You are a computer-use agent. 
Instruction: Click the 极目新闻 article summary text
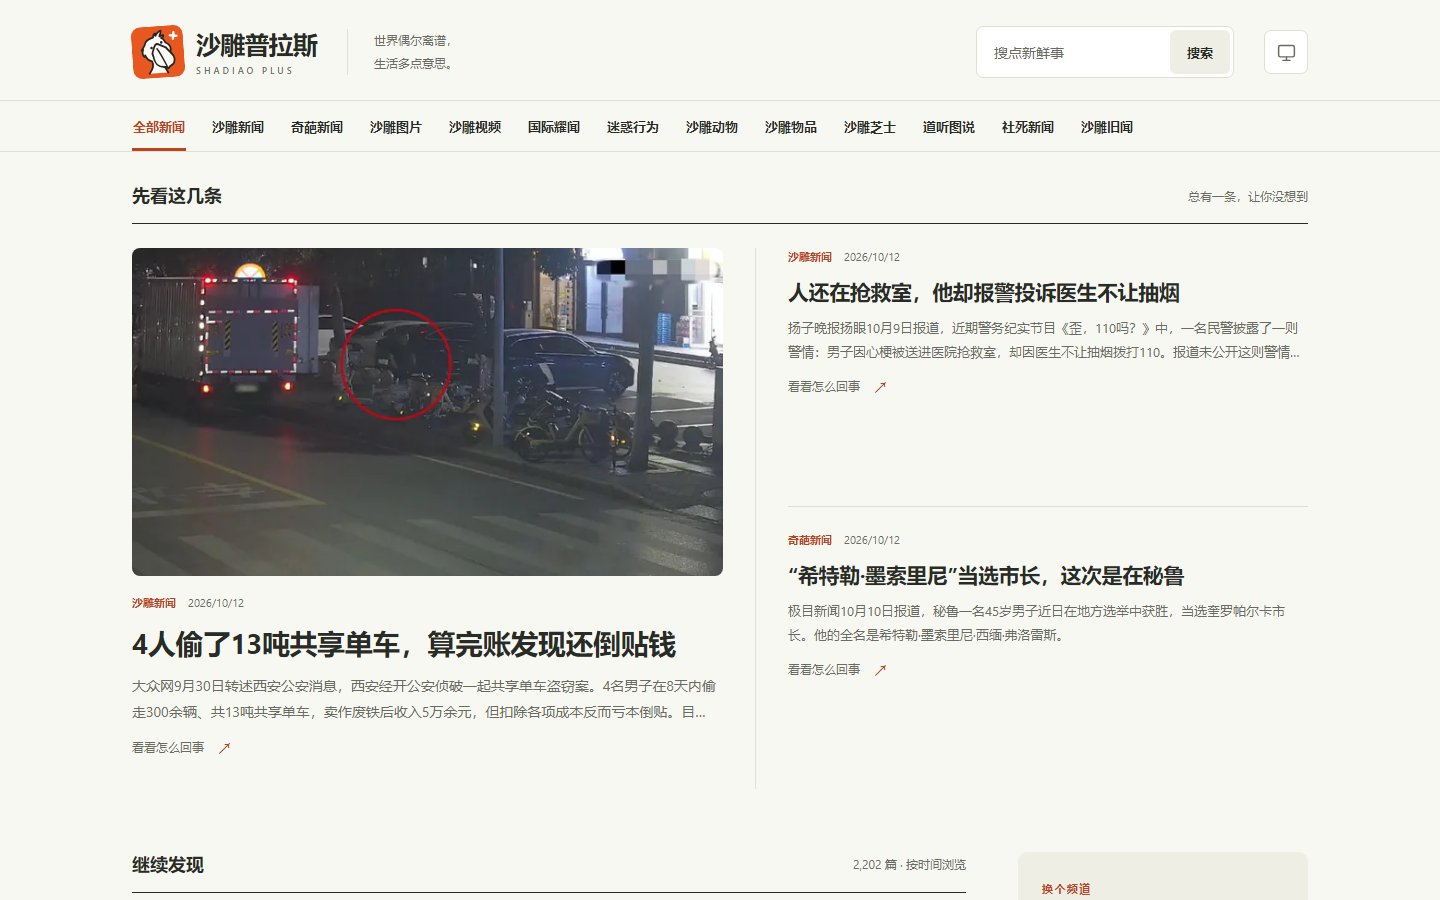coord(1037,623)
